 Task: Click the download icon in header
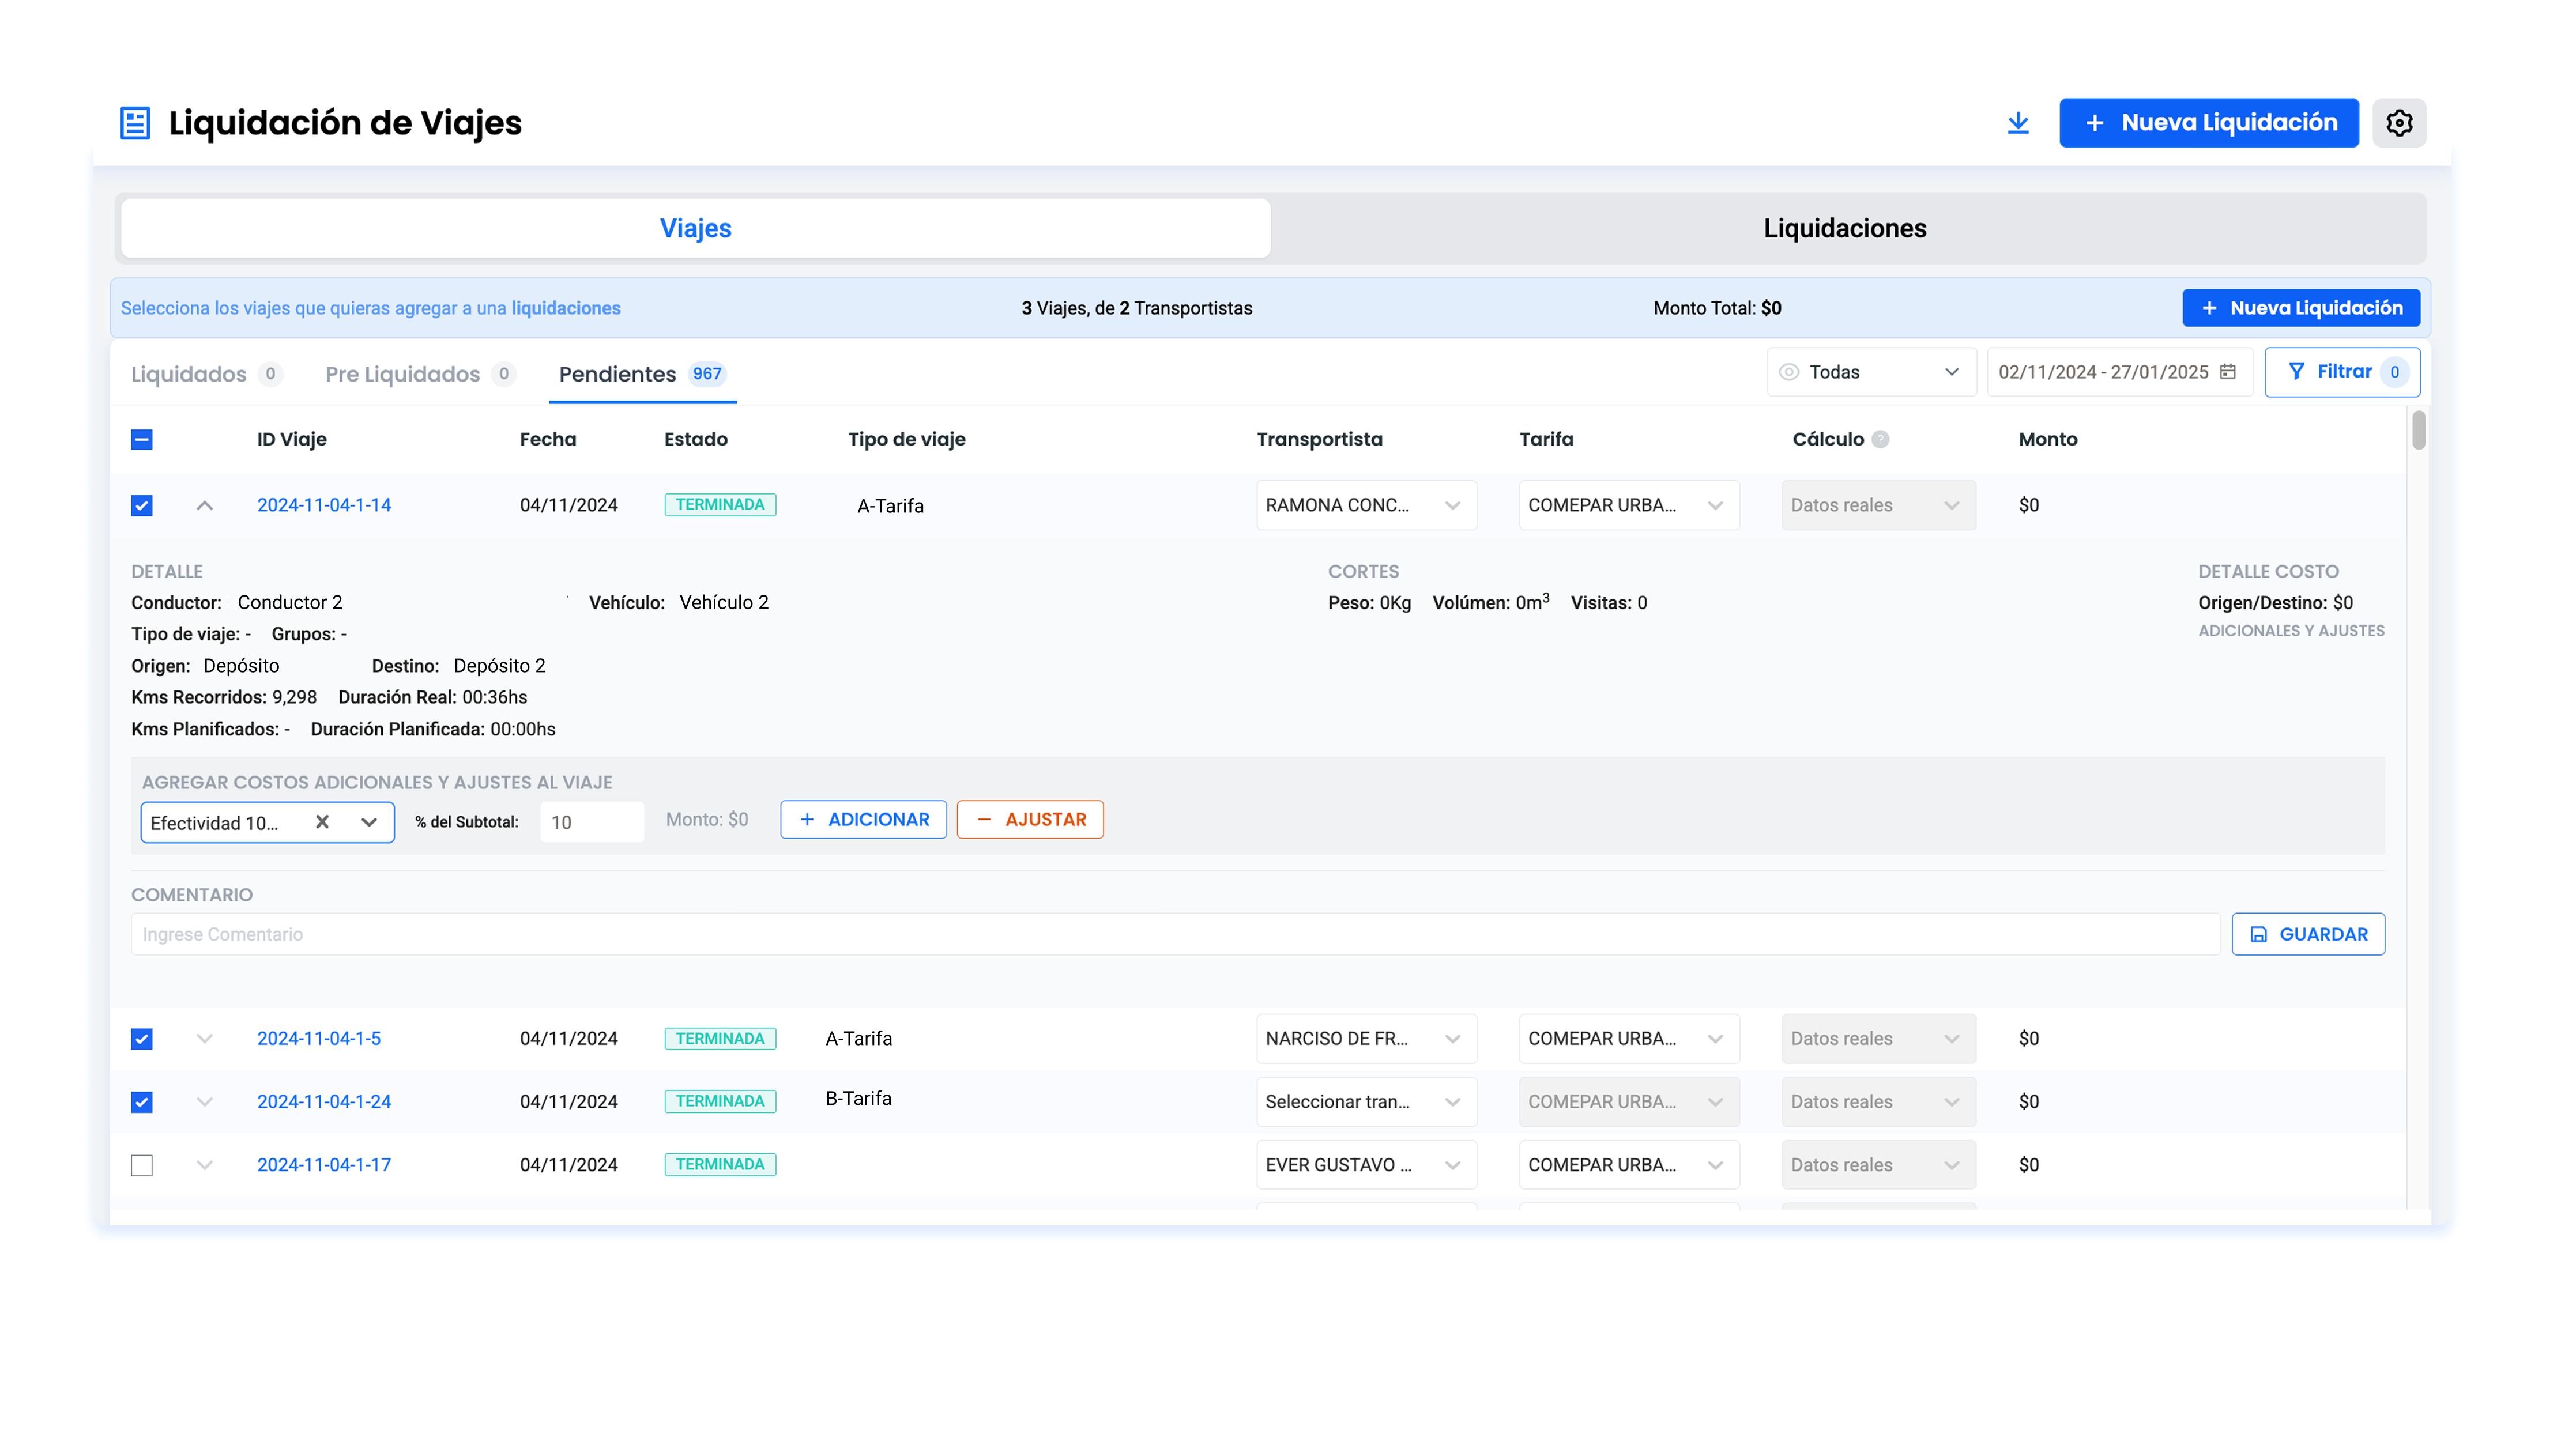2018,123
